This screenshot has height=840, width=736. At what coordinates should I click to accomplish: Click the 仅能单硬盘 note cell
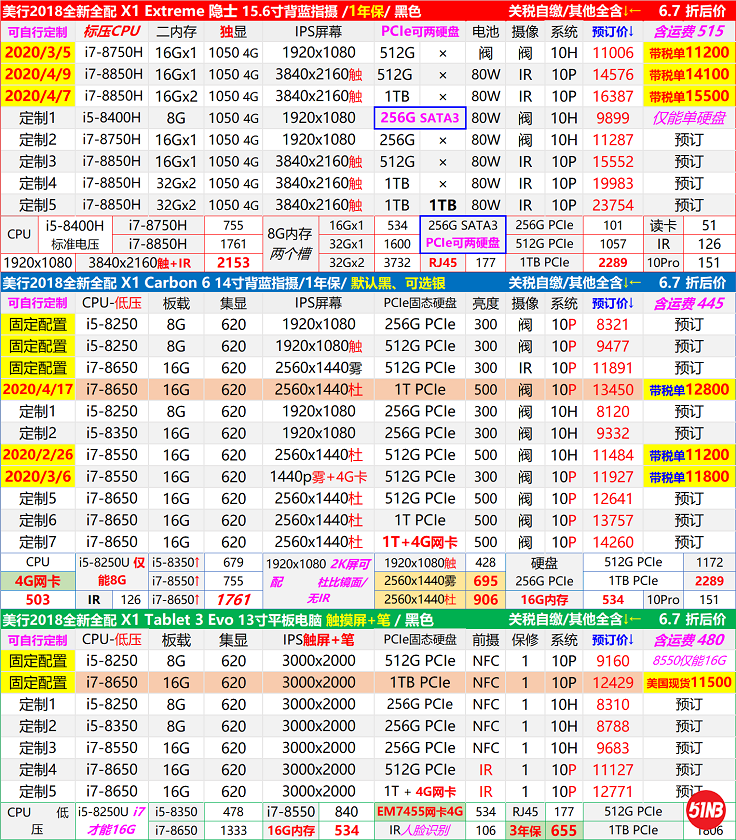[x=689, y=118]
